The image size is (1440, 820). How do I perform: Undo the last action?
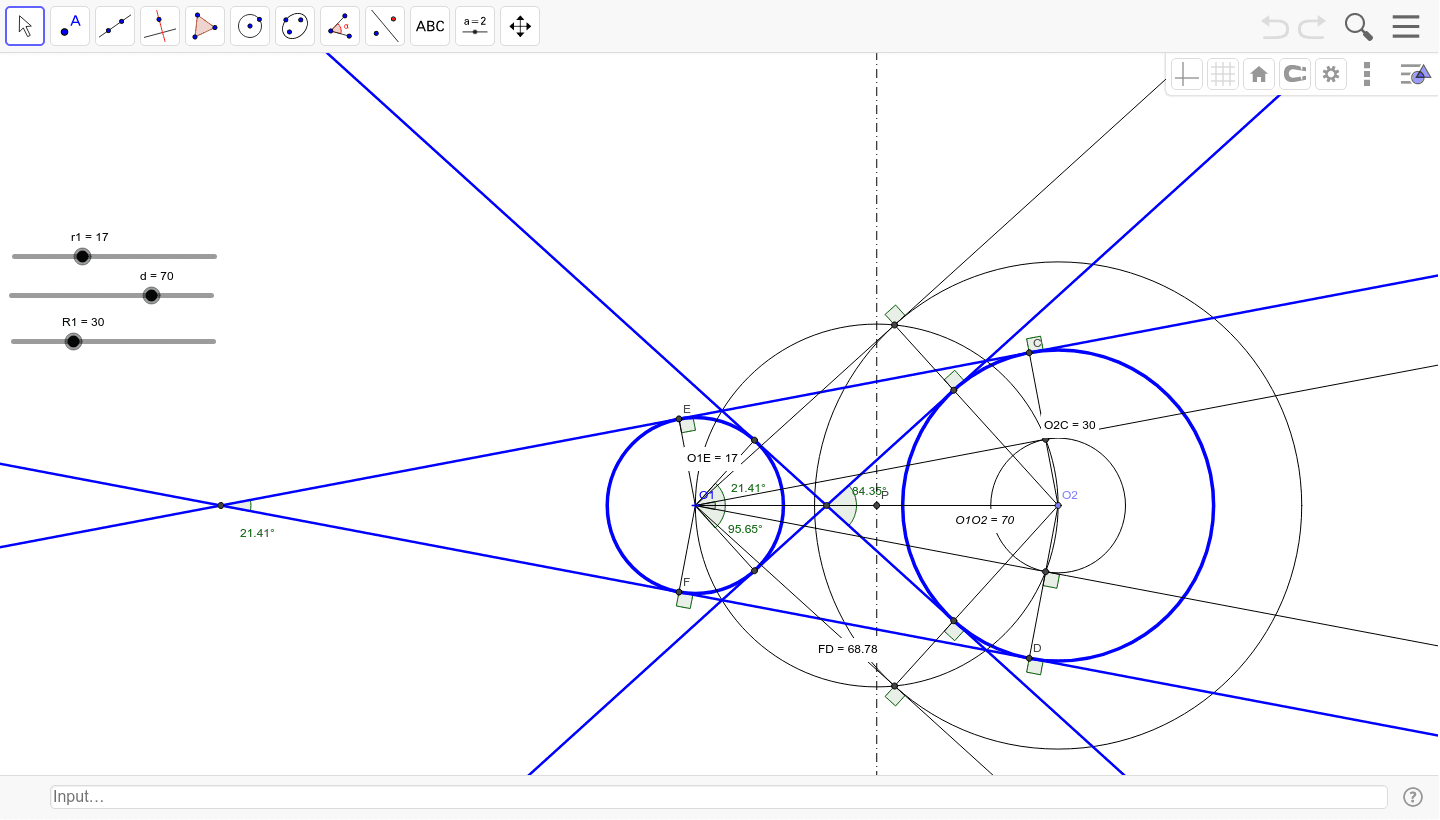(1275, 27)
